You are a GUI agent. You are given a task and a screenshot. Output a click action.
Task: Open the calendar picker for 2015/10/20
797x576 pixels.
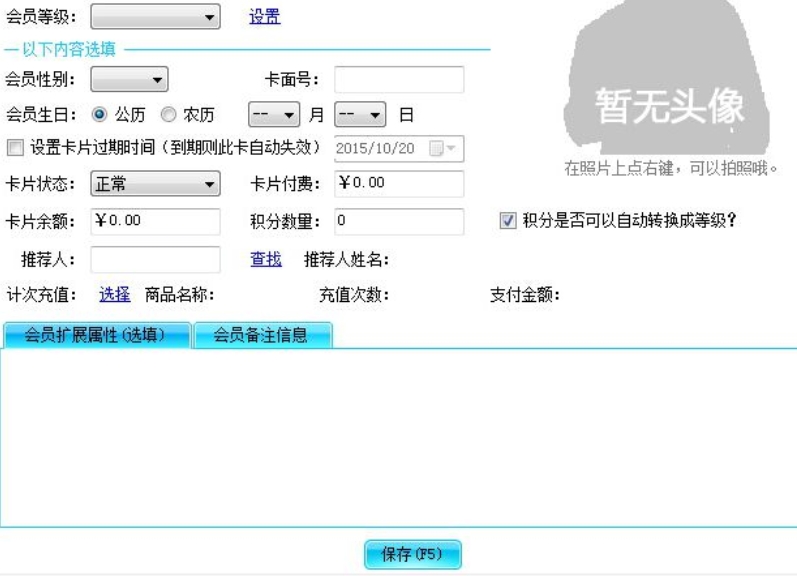point(441,148)
